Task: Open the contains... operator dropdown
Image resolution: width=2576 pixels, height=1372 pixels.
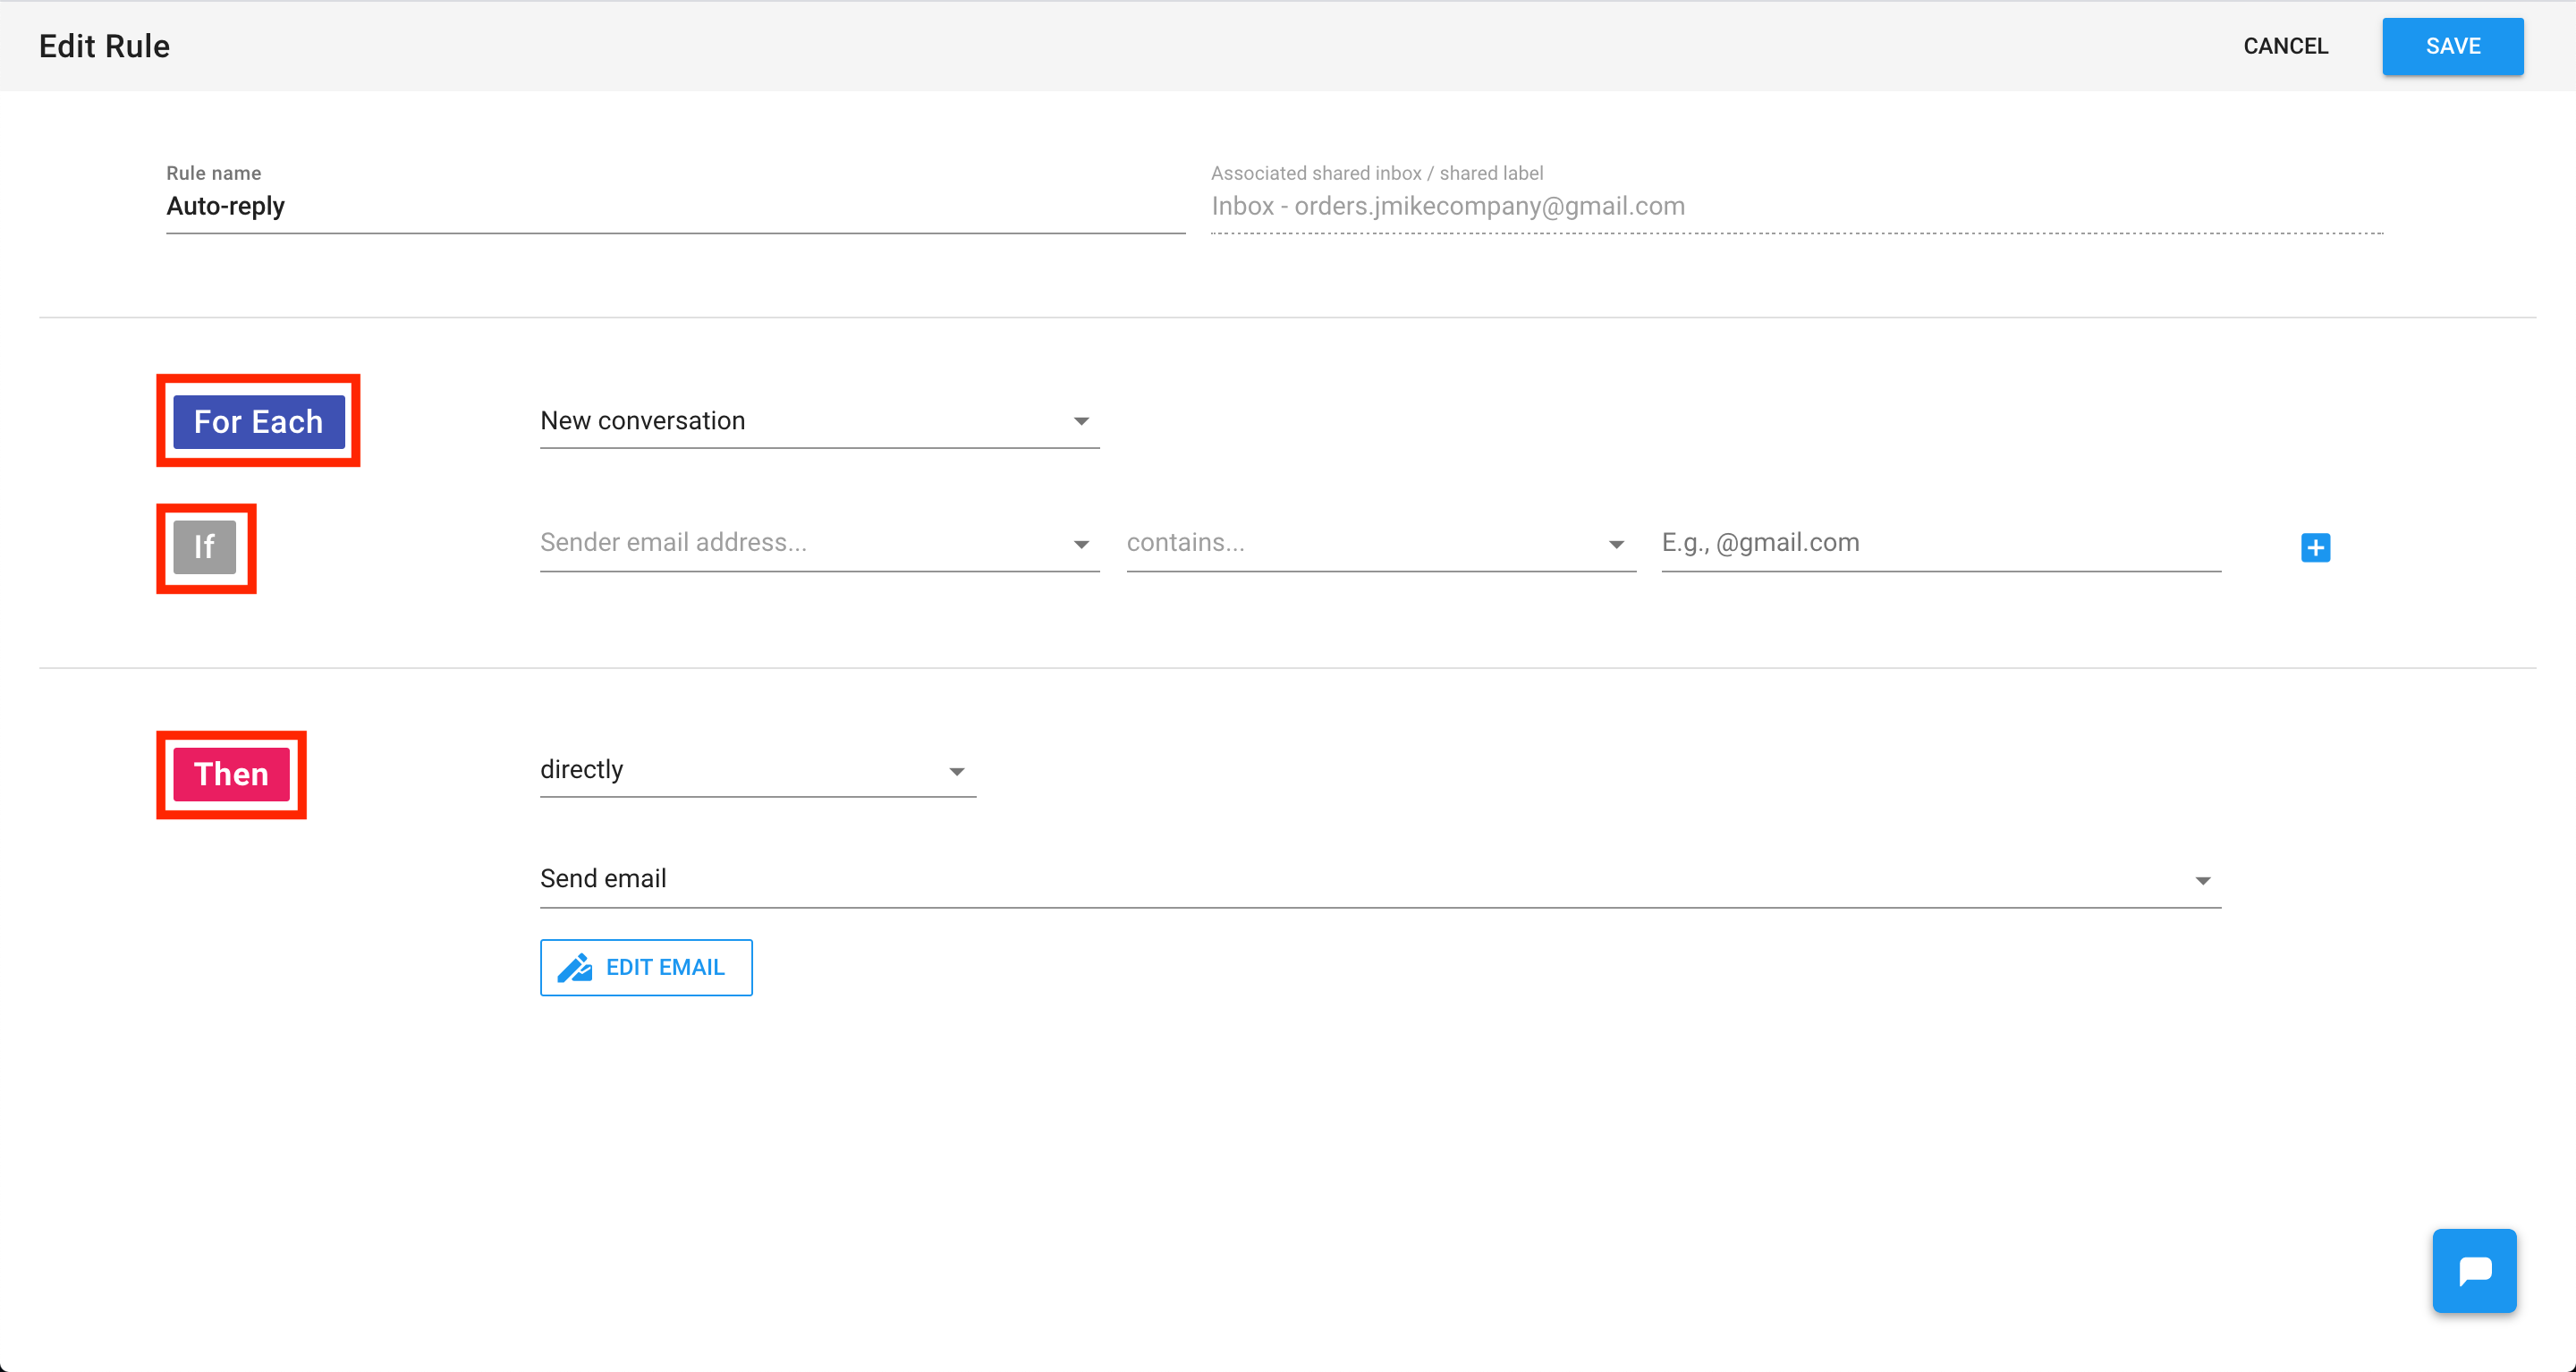Action: coord(1380,543)
